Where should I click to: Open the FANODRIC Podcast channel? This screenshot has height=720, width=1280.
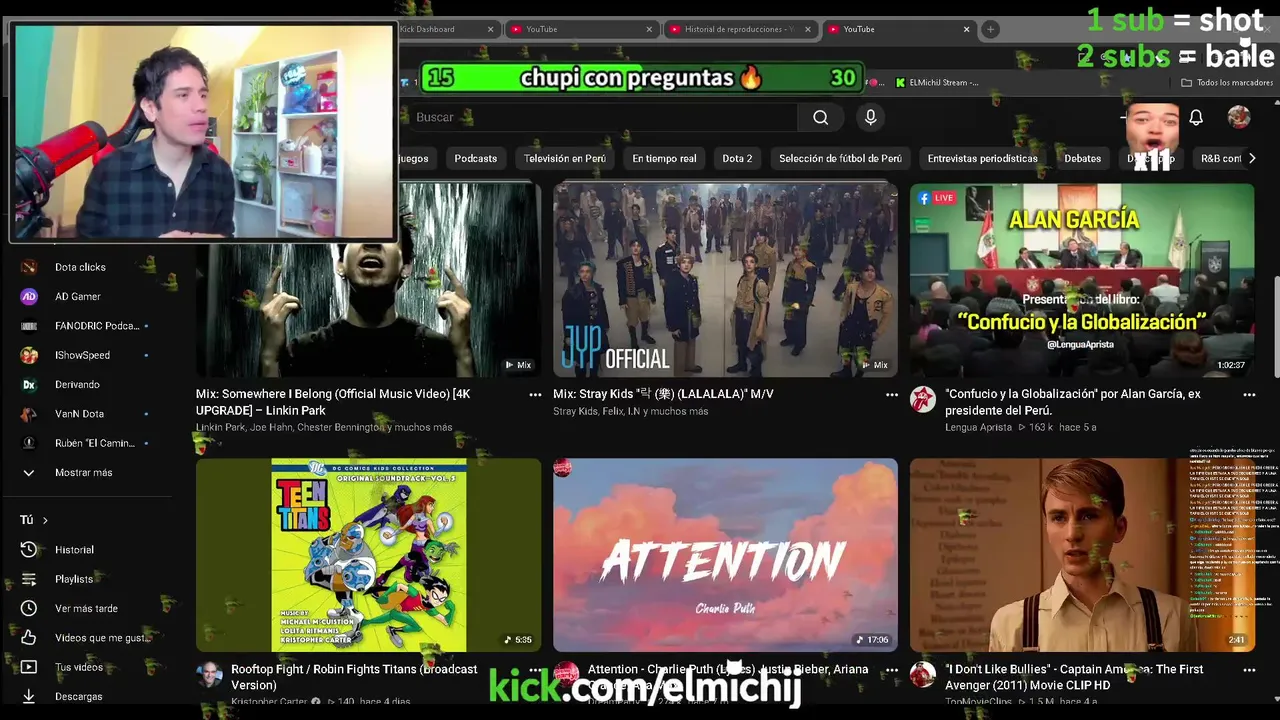(x=96, y=326)
